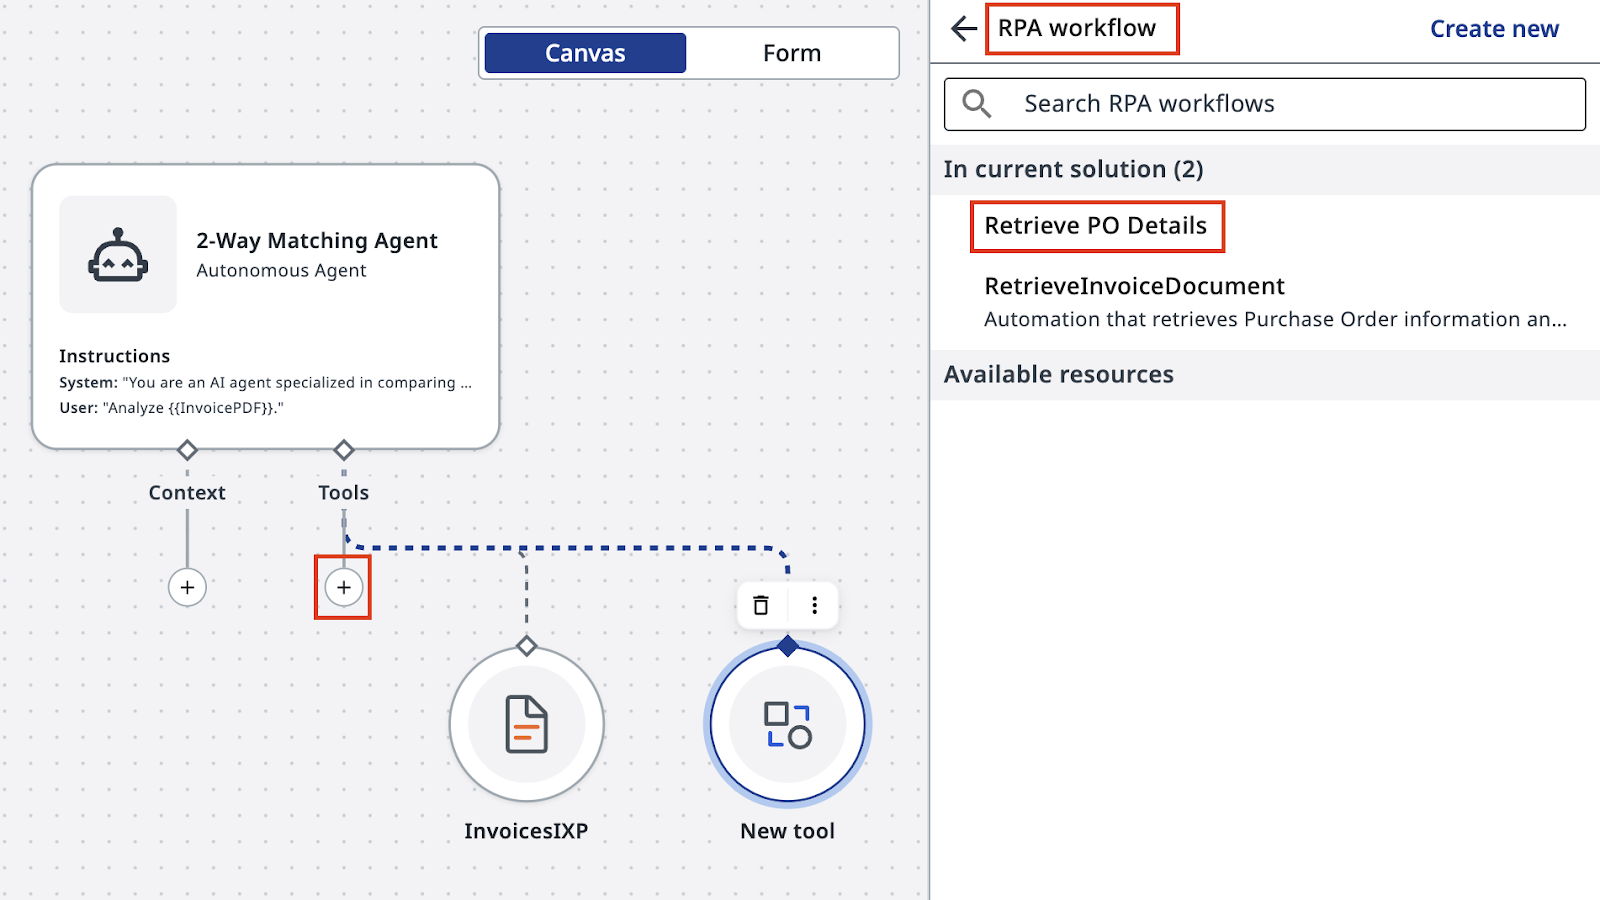Click the Context label
Screen dimensions: 1600x900
click(187, 493)
